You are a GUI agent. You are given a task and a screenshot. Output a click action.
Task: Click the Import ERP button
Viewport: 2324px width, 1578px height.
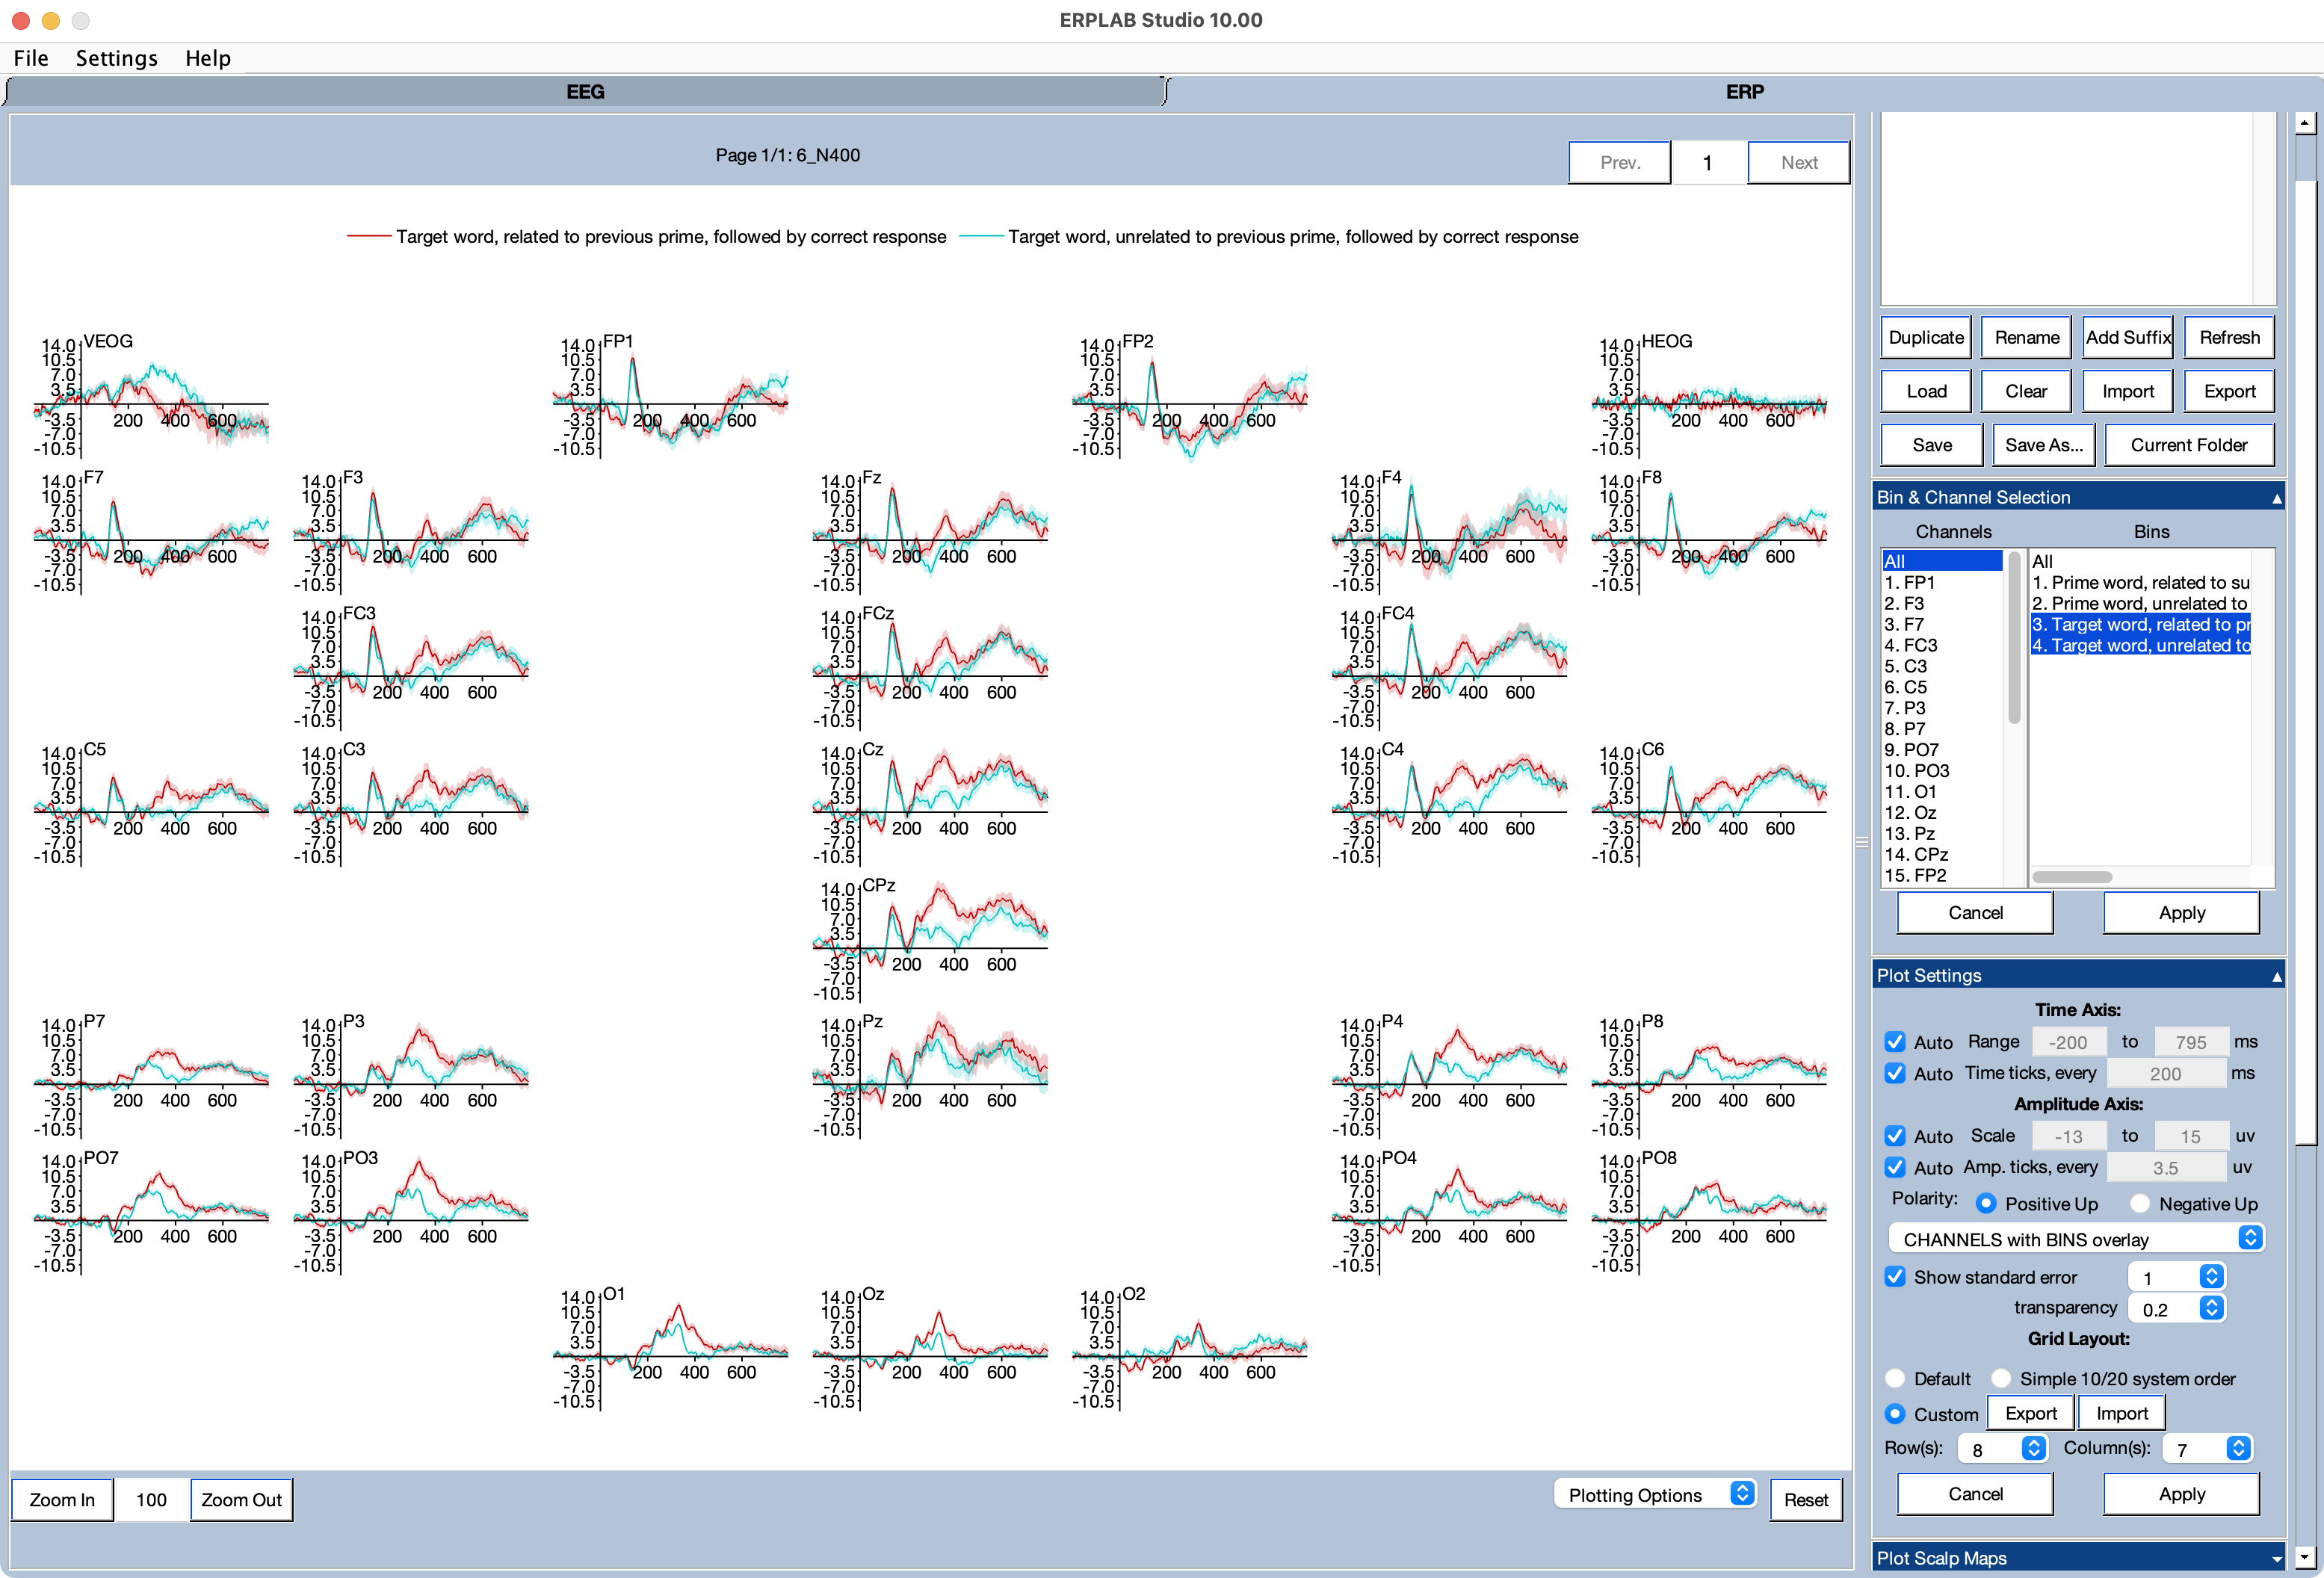(2128, 391)
